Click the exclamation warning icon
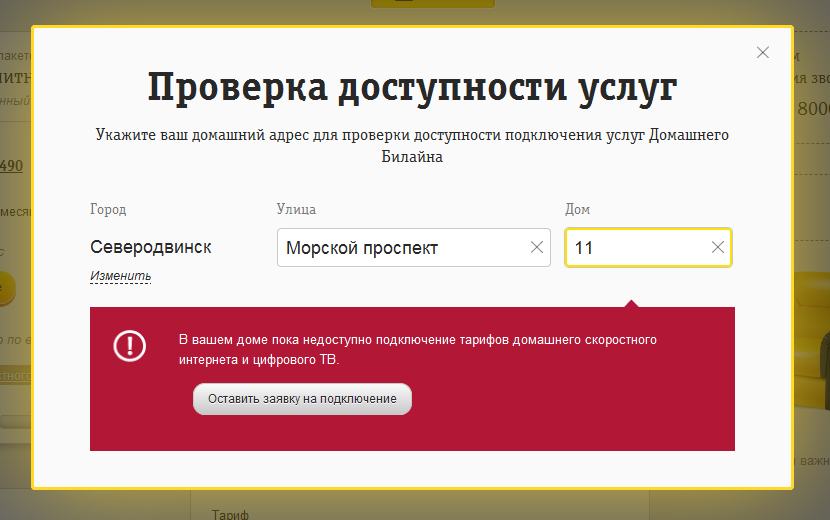 pyautogui.click(x=130, y=345)
